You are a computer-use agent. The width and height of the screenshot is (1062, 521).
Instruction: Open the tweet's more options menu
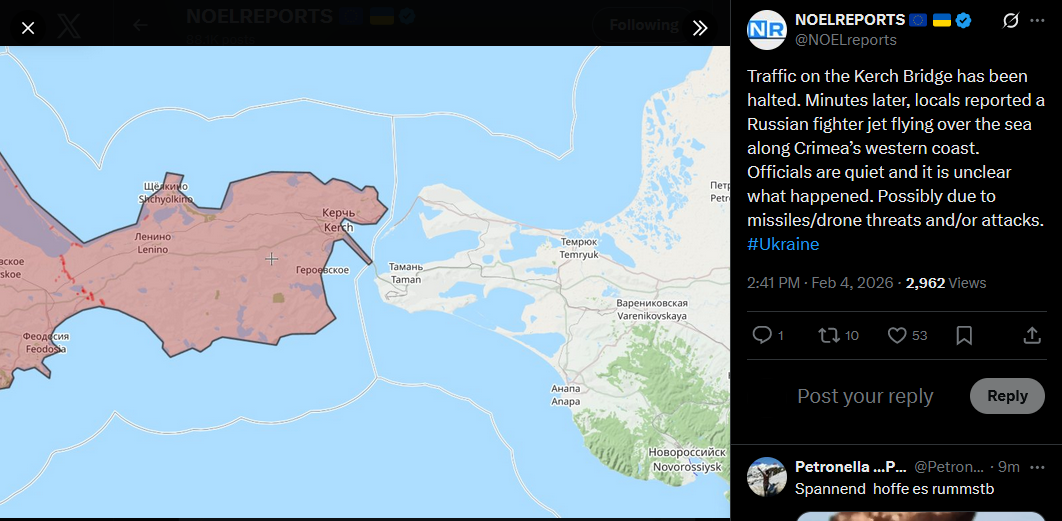(x=1037, y=21)
